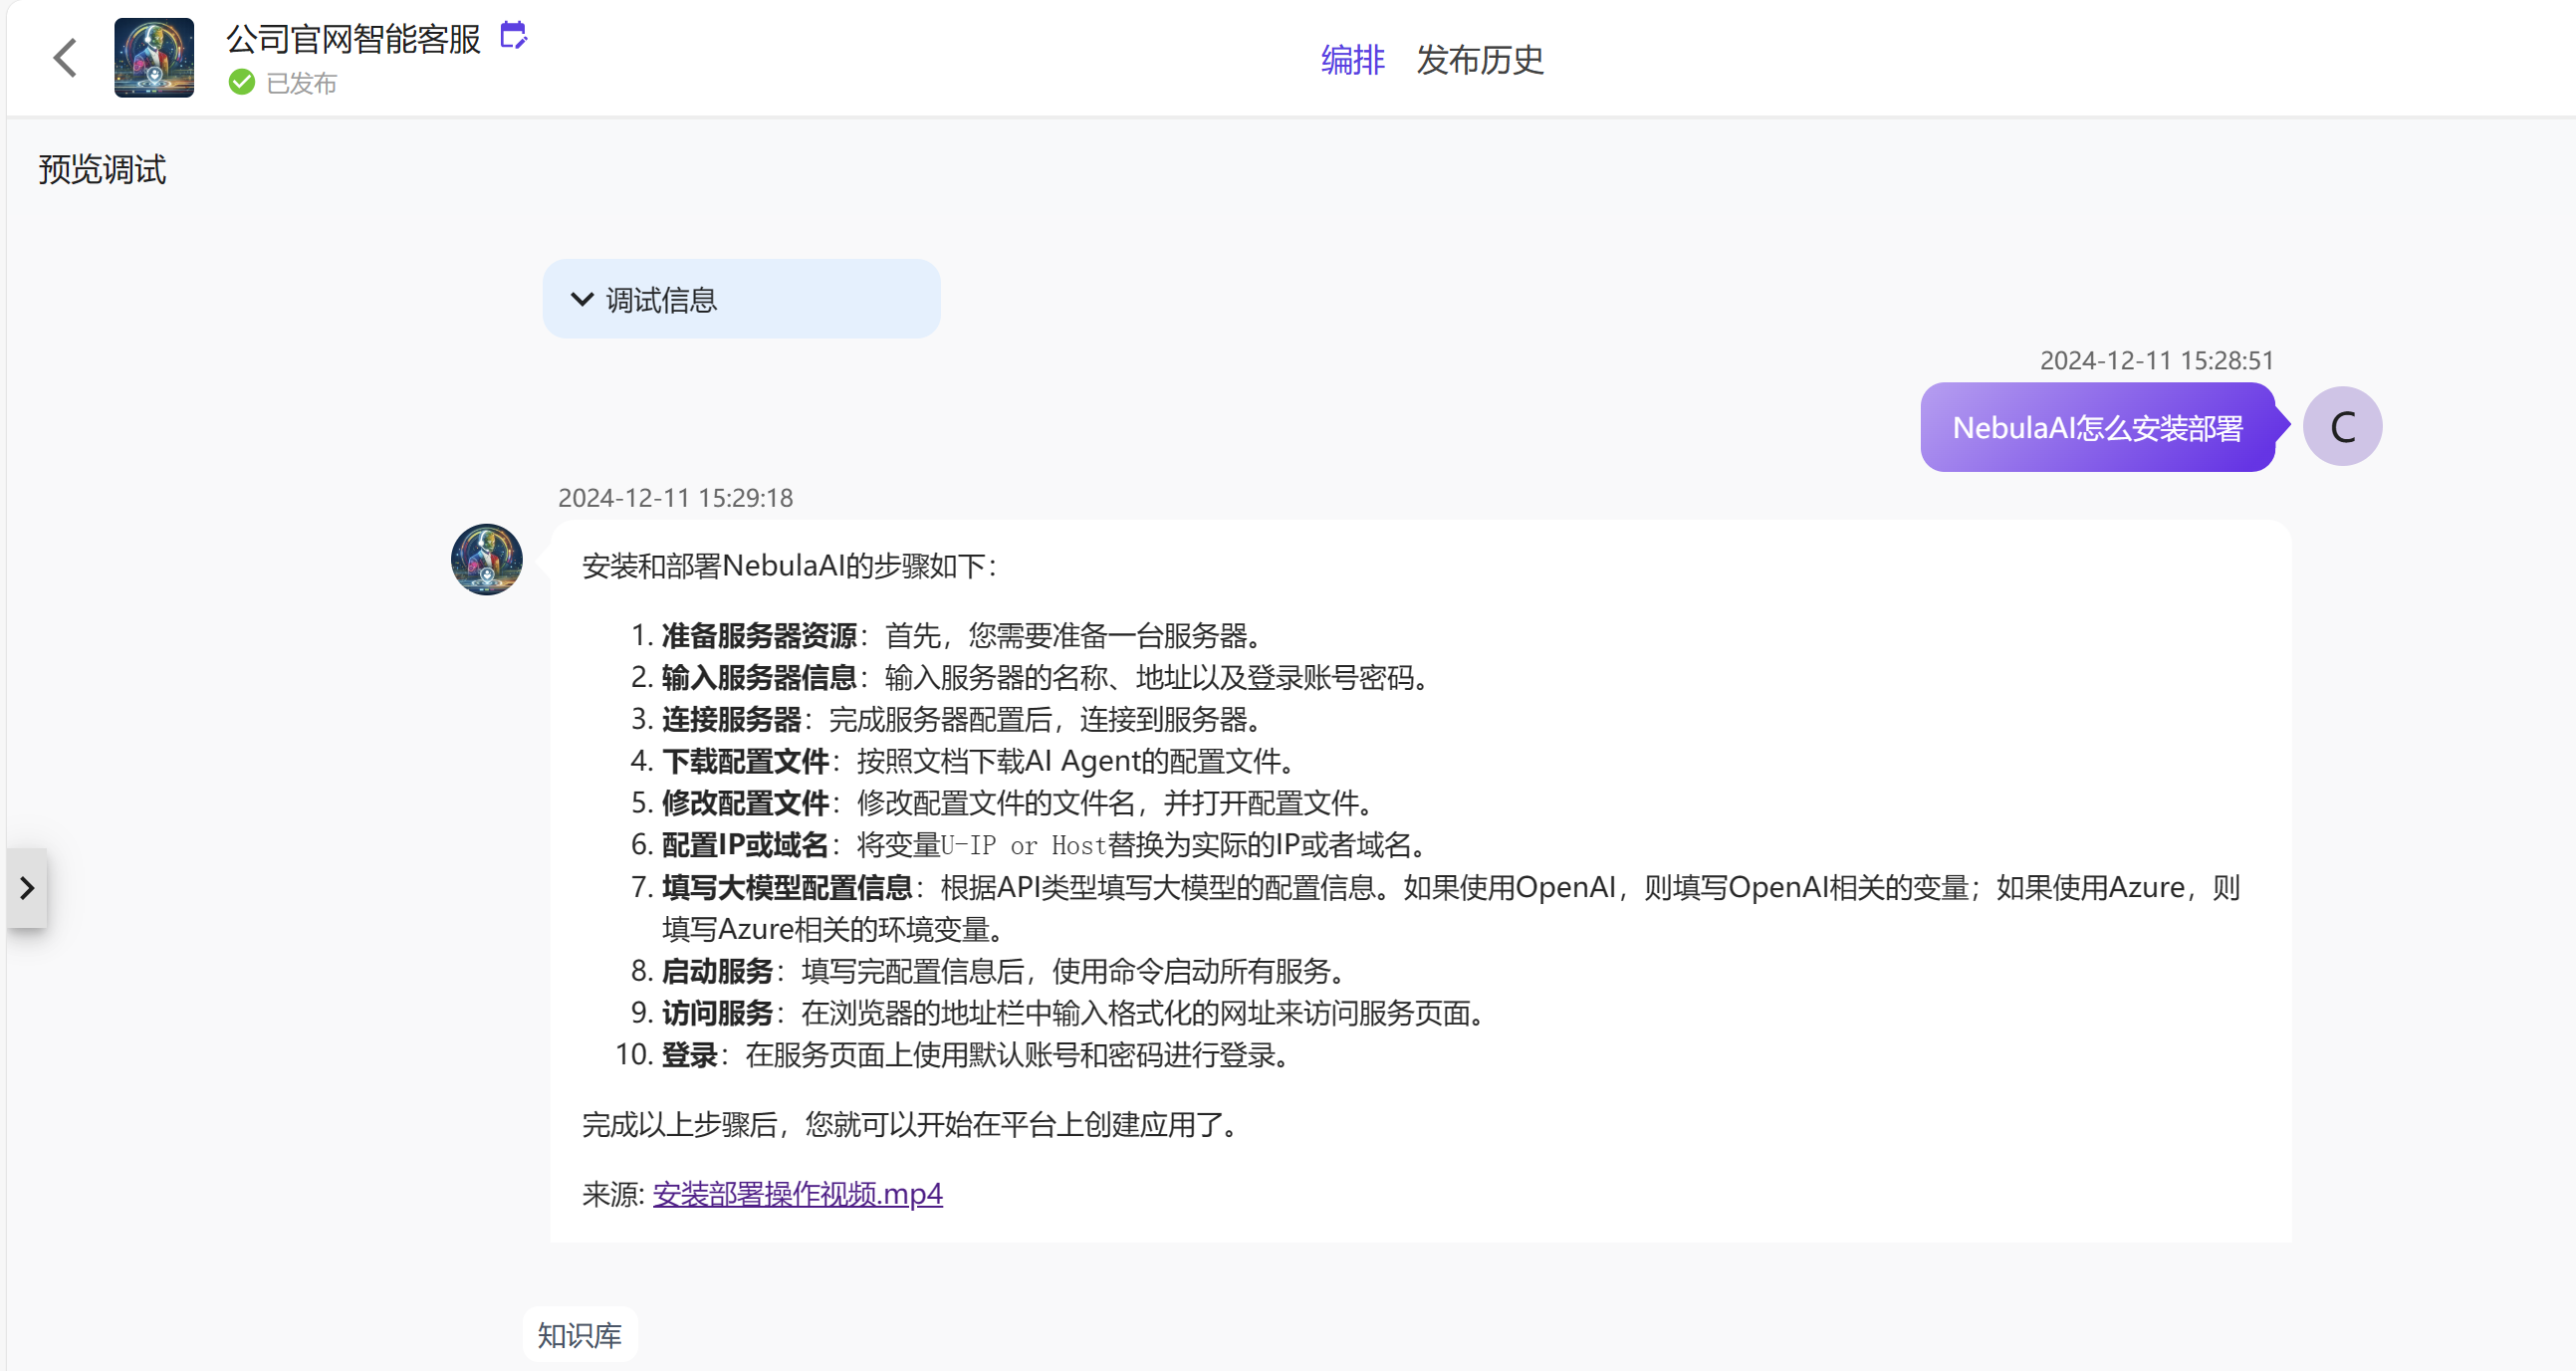This screenshot has width=2576, height=1371.
Task: Click the NebulaAI怎么安装部署 message bubble
Action: 2097,428
